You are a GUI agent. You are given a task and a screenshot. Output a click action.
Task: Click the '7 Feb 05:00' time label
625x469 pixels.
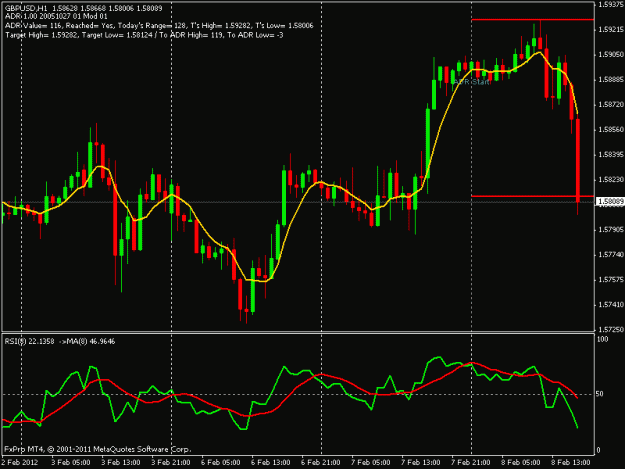(x=371, y=462)
